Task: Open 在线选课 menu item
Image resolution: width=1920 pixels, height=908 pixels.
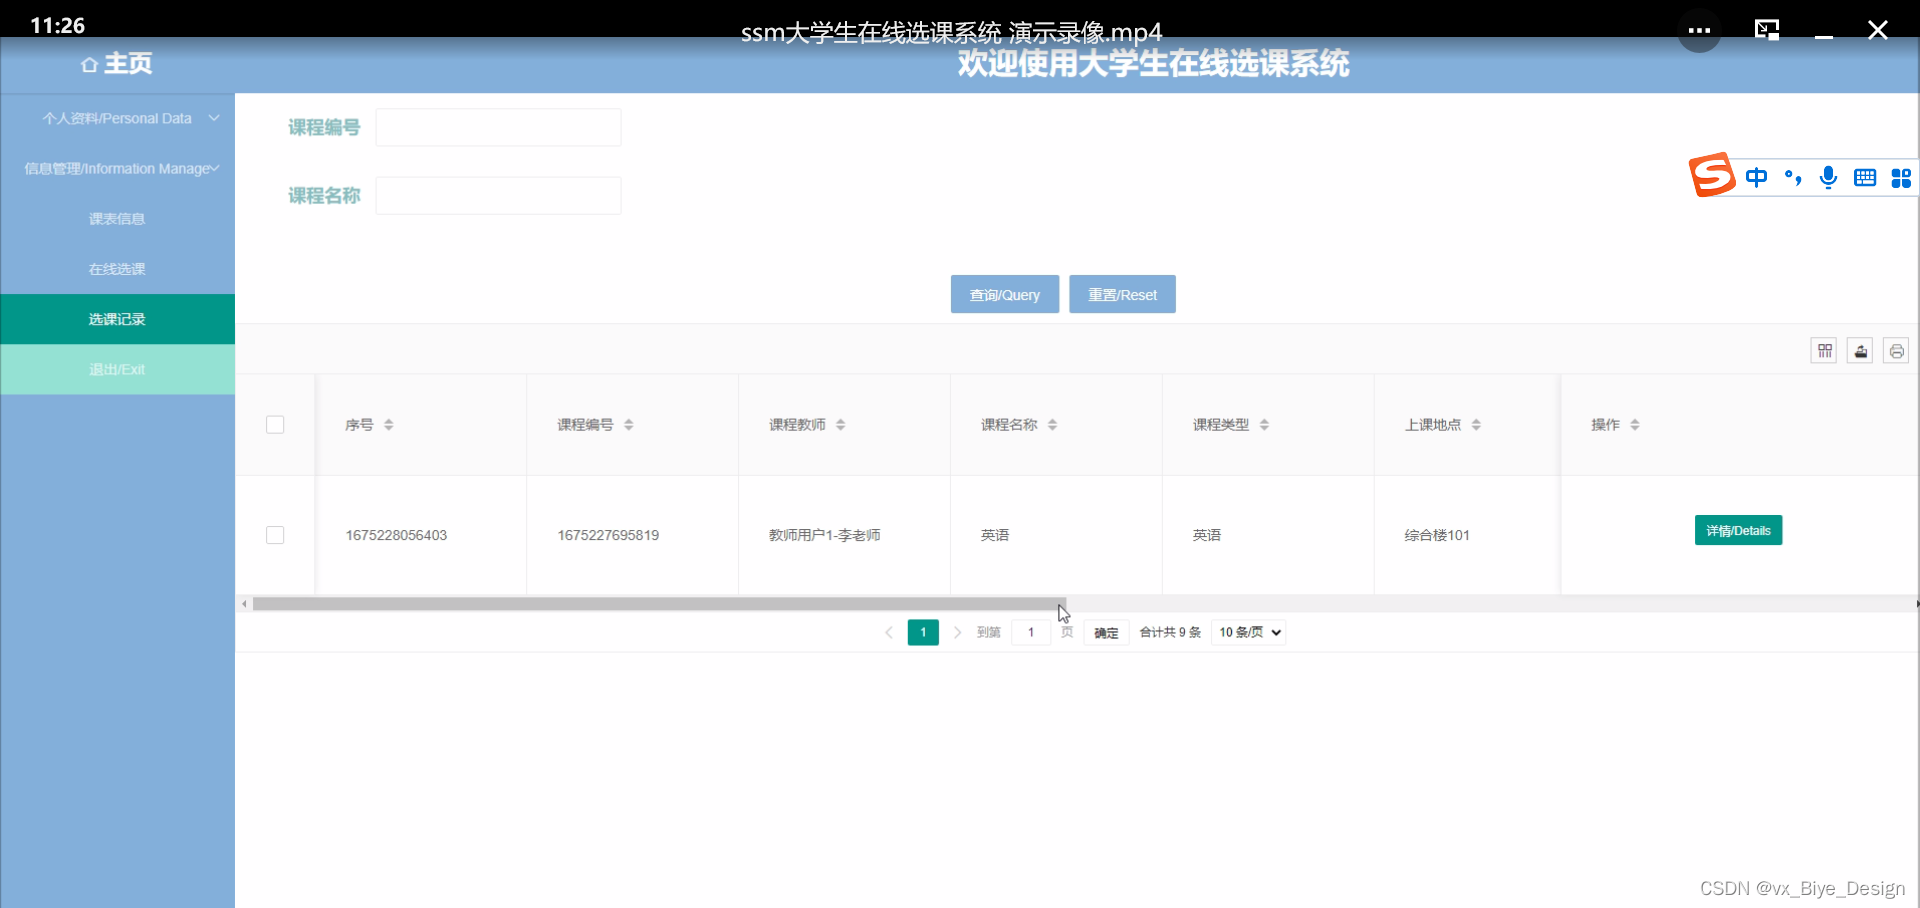Action: click(118, 269)
